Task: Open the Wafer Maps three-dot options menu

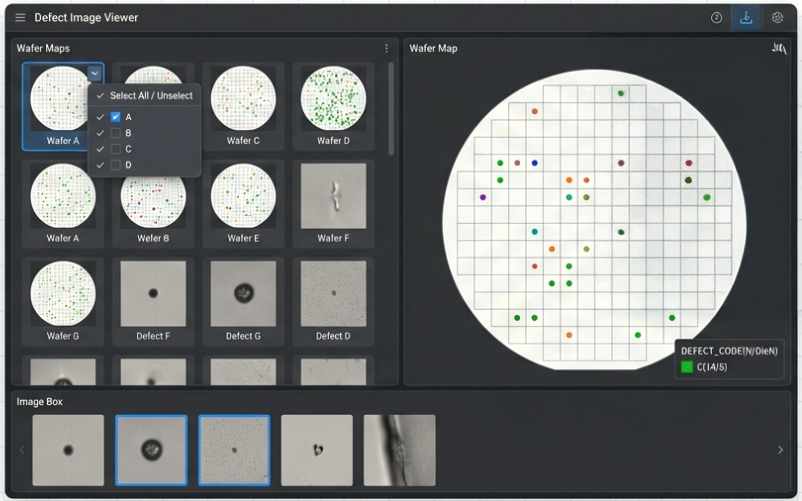Action: [387, 48]
